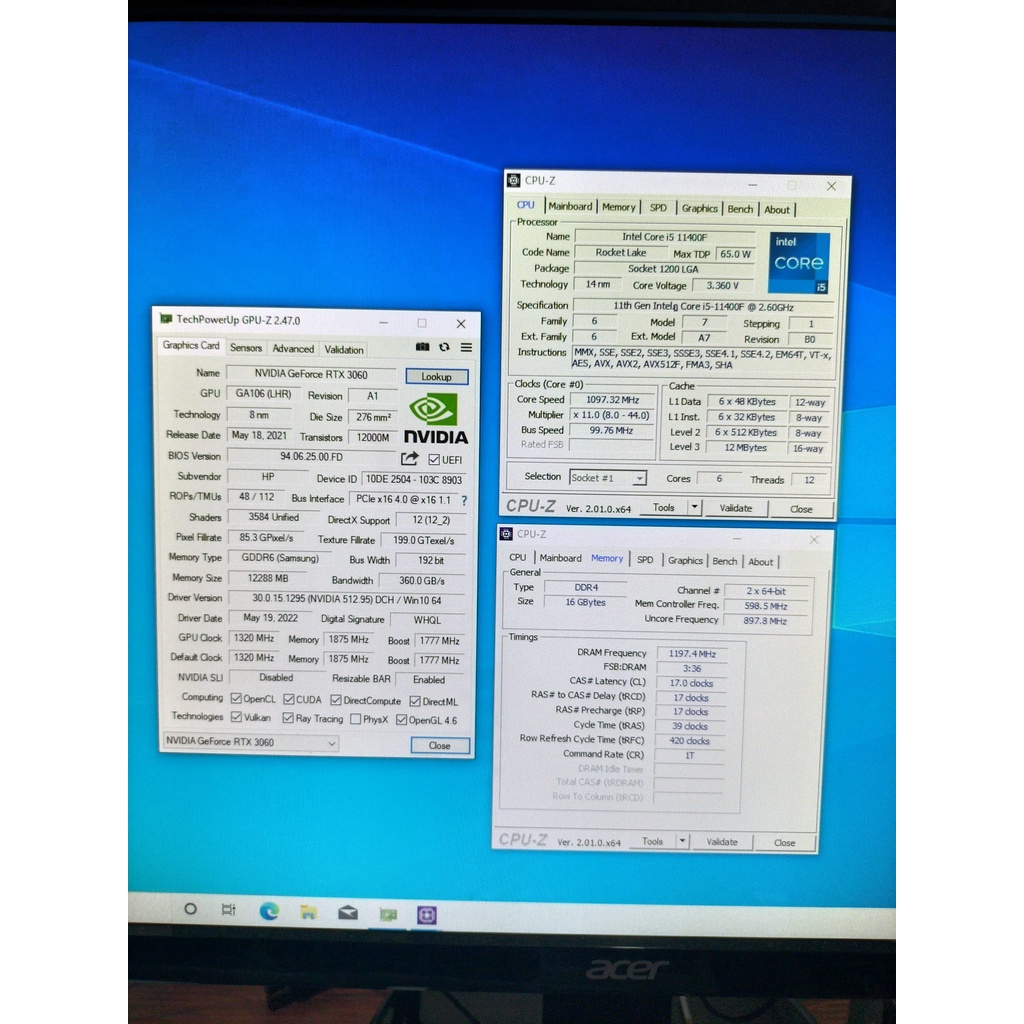
Task: Click the Device ID value field
Action: coord(413,479)
